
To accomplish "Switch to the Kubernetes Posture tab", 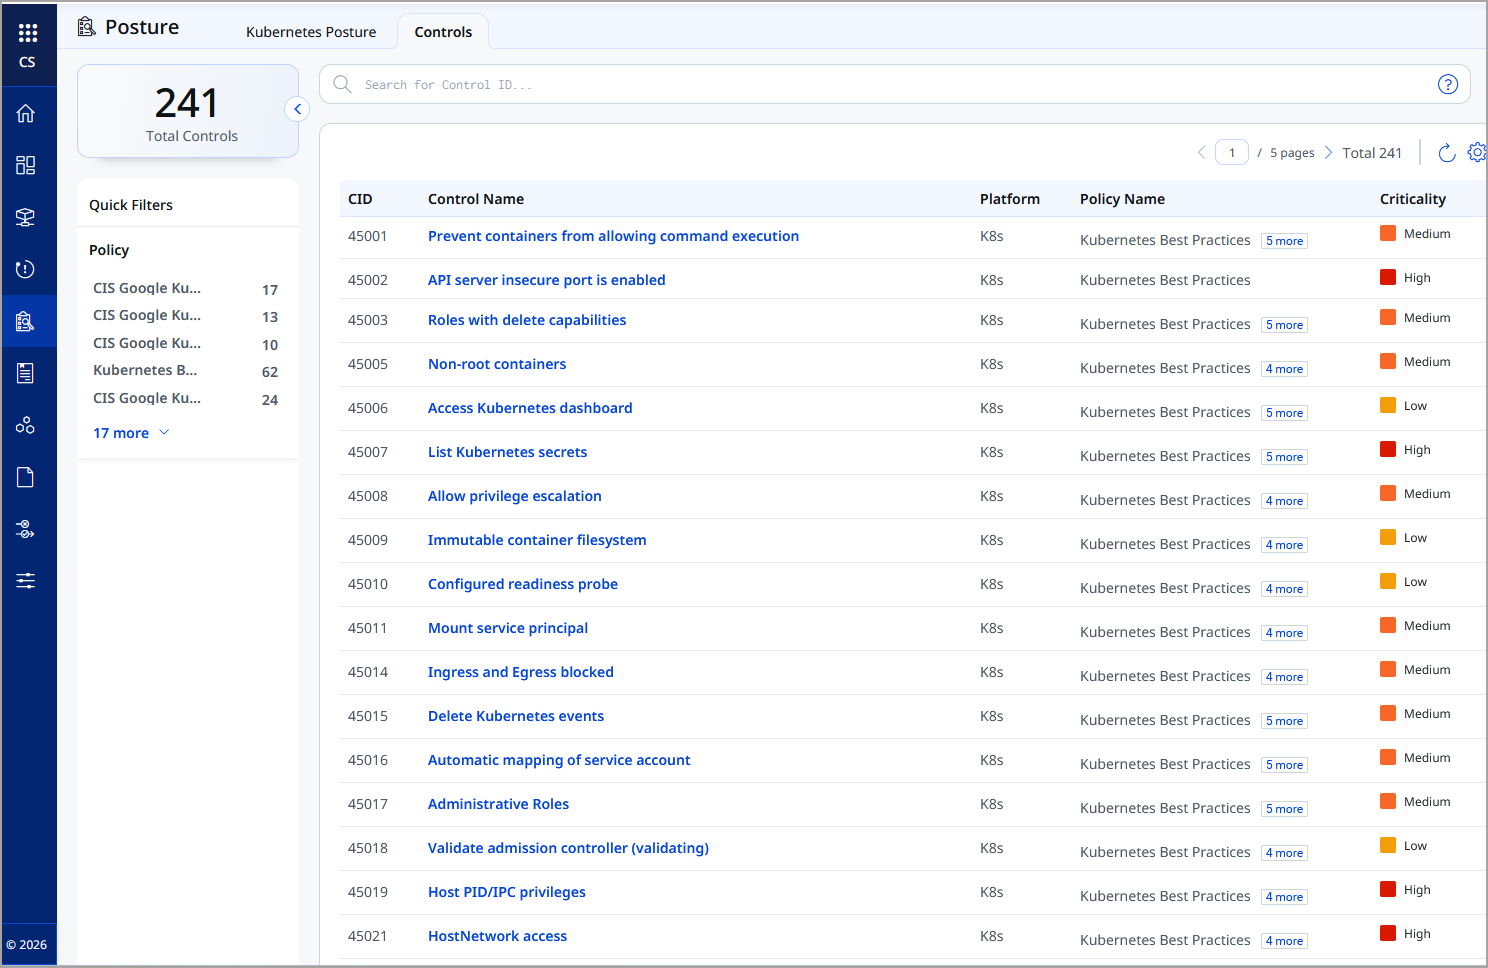I will click(311, 32).
